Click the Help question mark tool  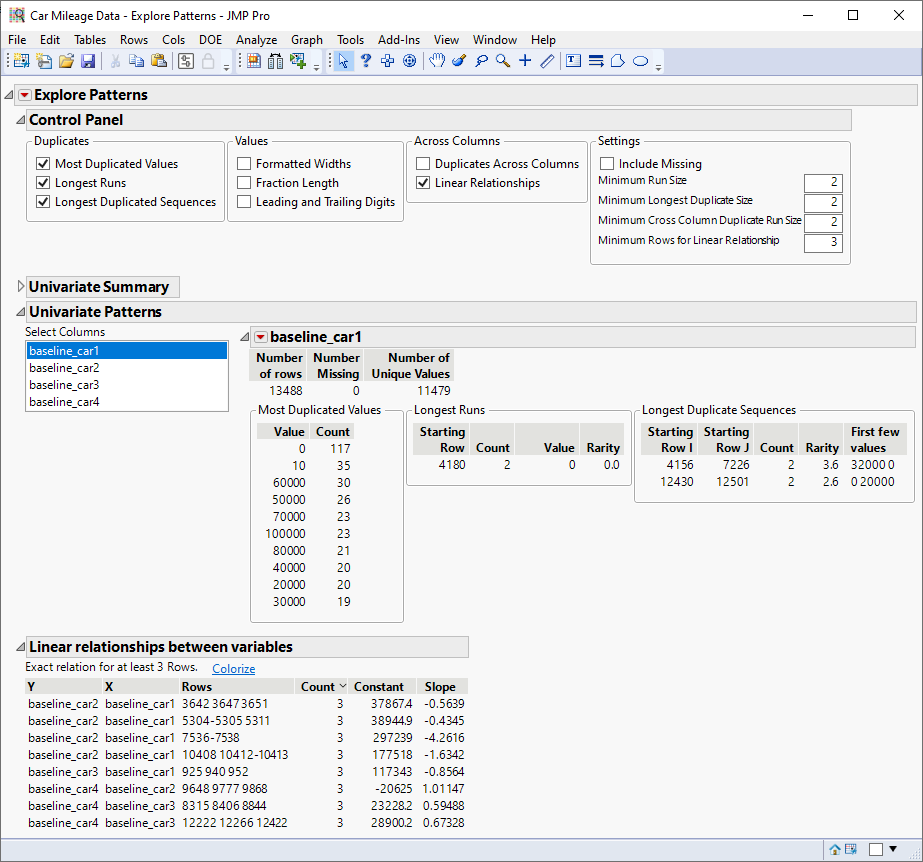click(365, 61)
